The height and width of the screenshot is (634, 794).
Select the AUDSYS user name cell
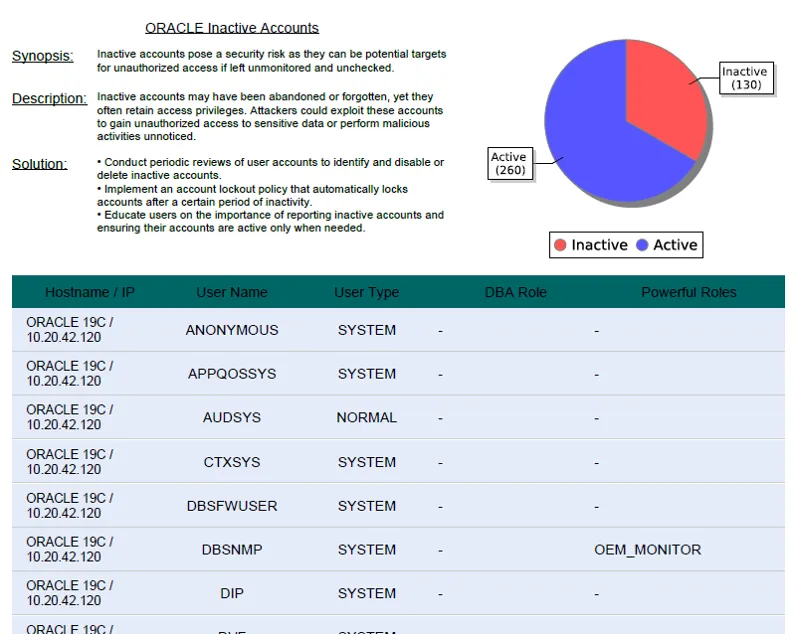232,417
